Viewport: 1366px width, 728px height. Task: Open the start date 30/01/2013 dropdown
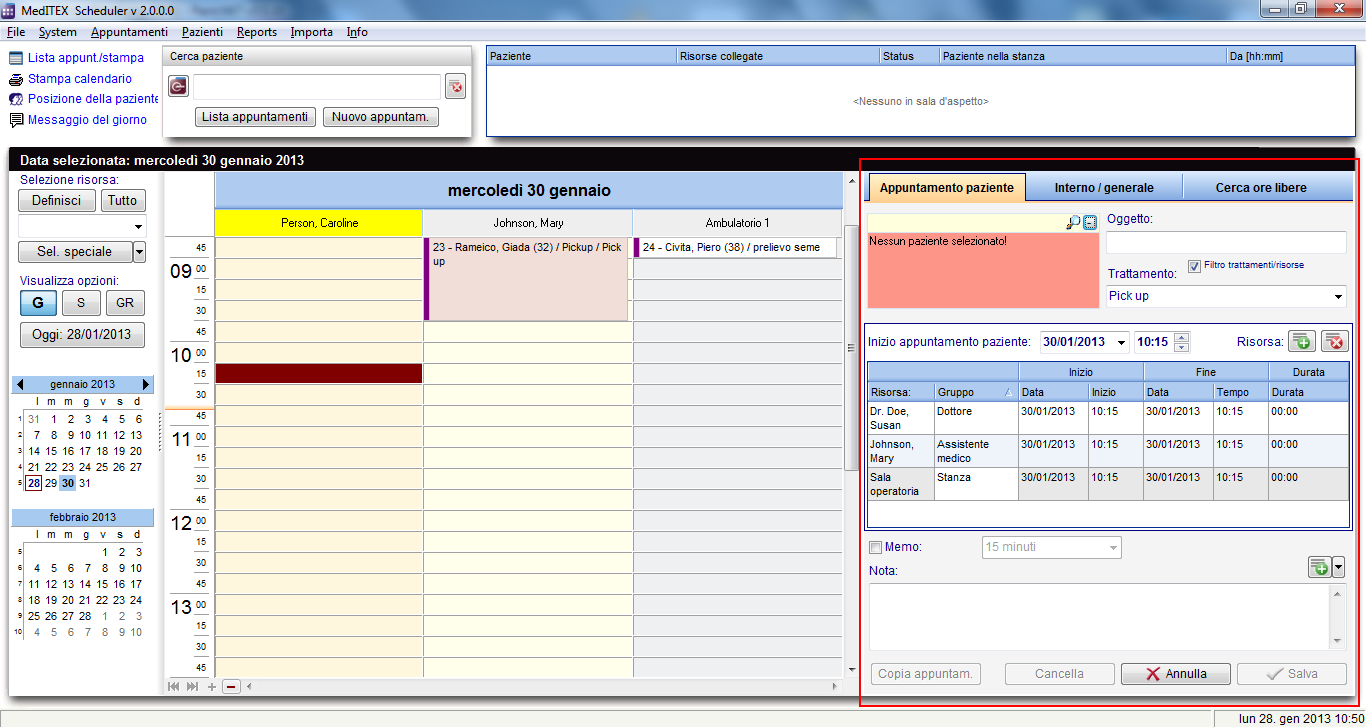tap(1121, 342)
